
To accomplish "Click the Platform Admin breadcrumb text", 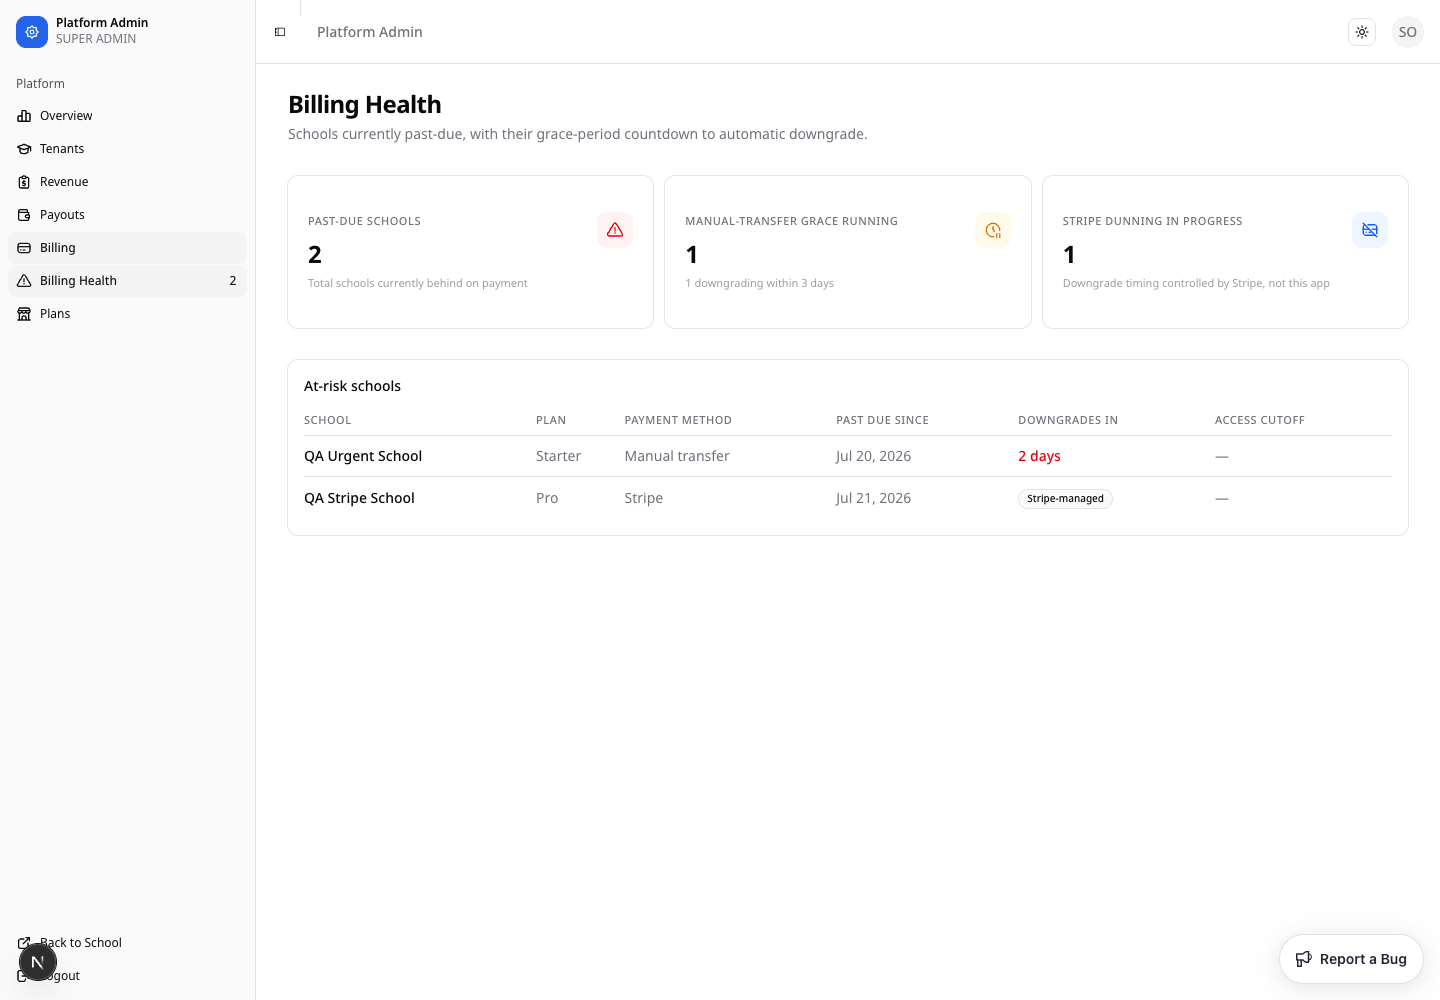I will [370, 32].
